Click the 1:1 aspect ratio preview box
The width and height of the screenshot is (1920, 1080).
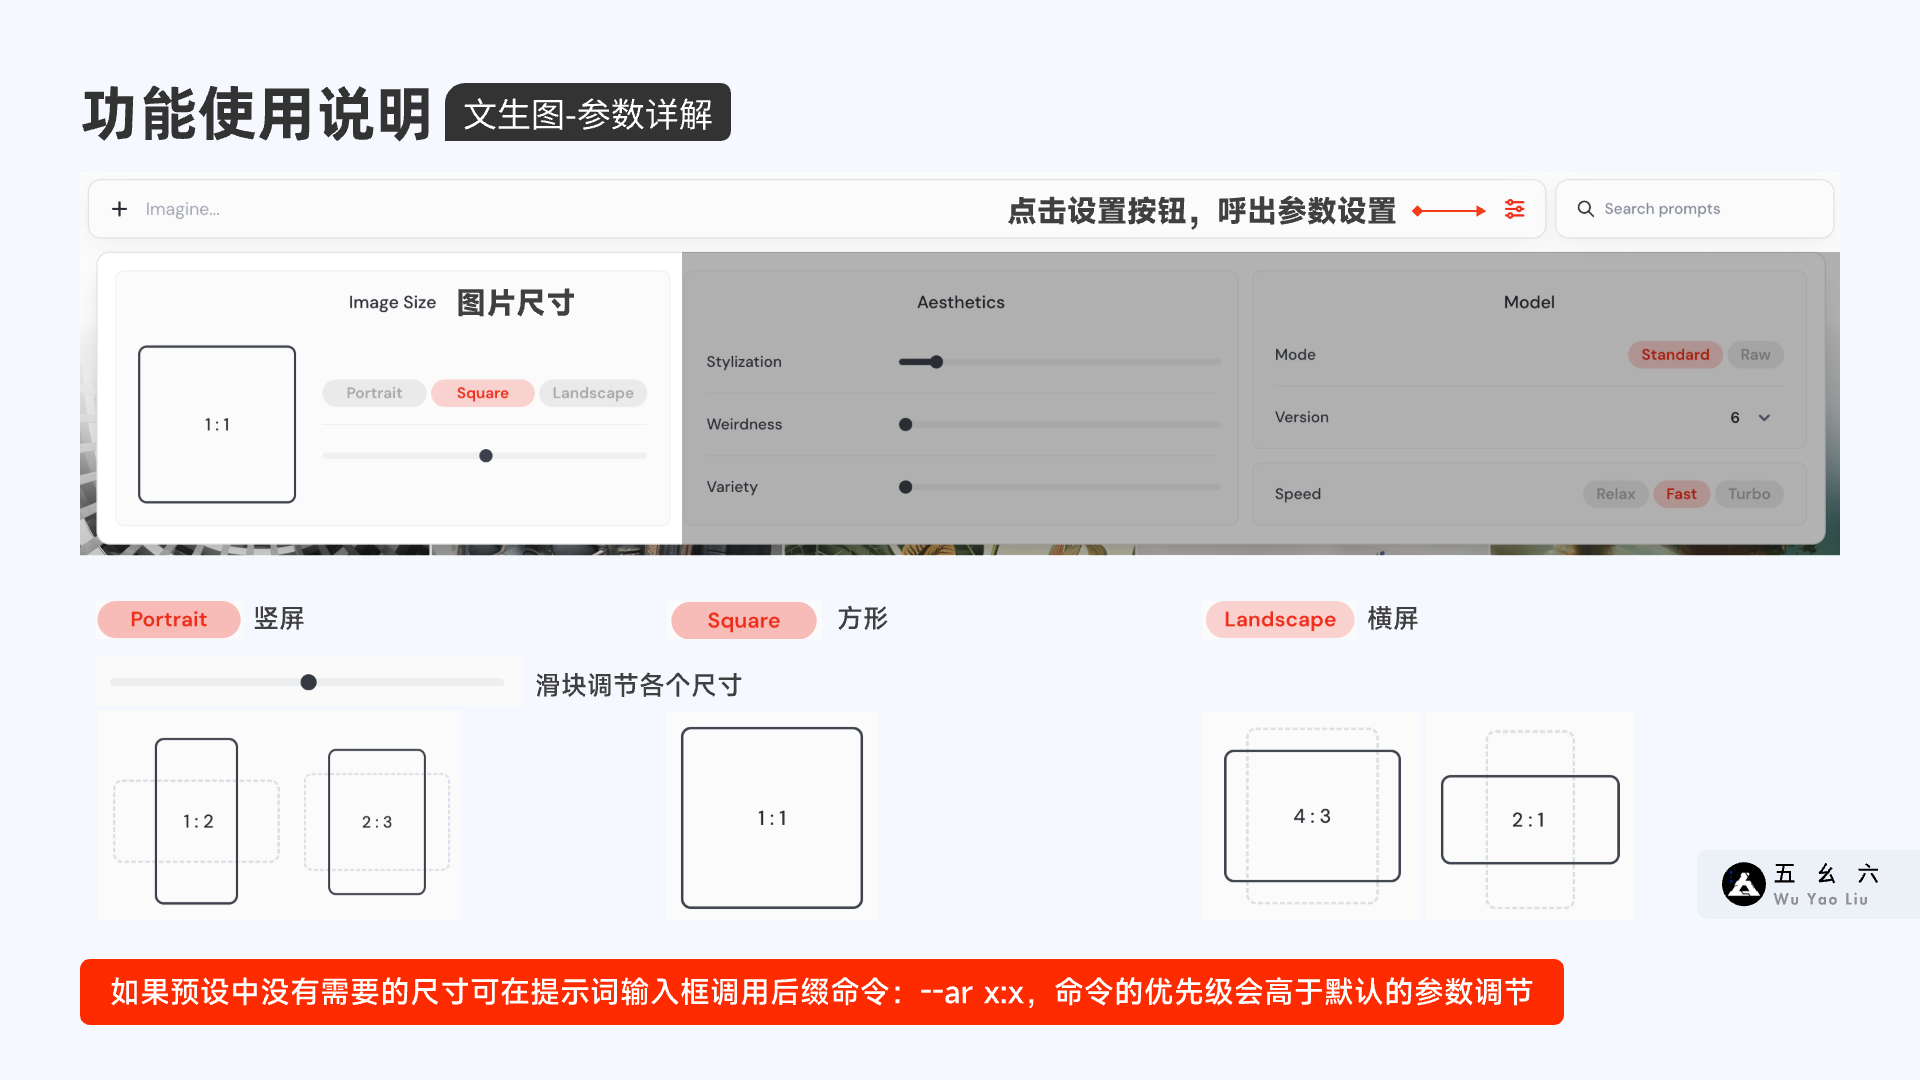coord(217,424)
